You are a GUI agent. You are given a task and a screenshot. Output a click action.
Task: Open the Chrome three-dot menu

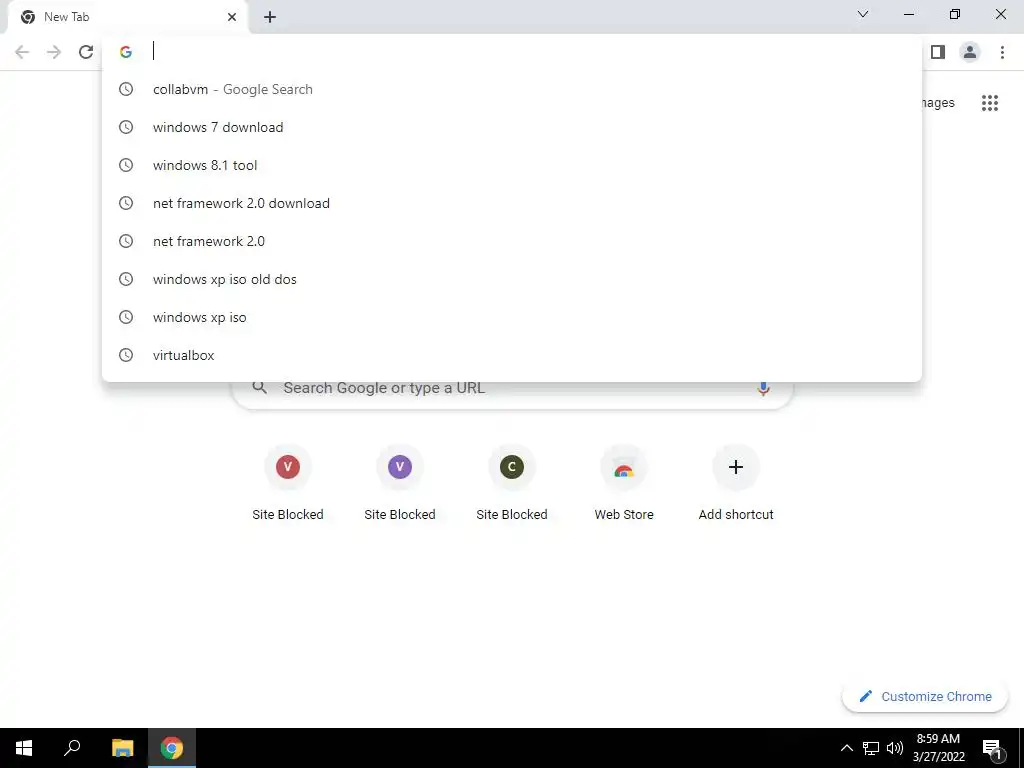[1002, 52]
